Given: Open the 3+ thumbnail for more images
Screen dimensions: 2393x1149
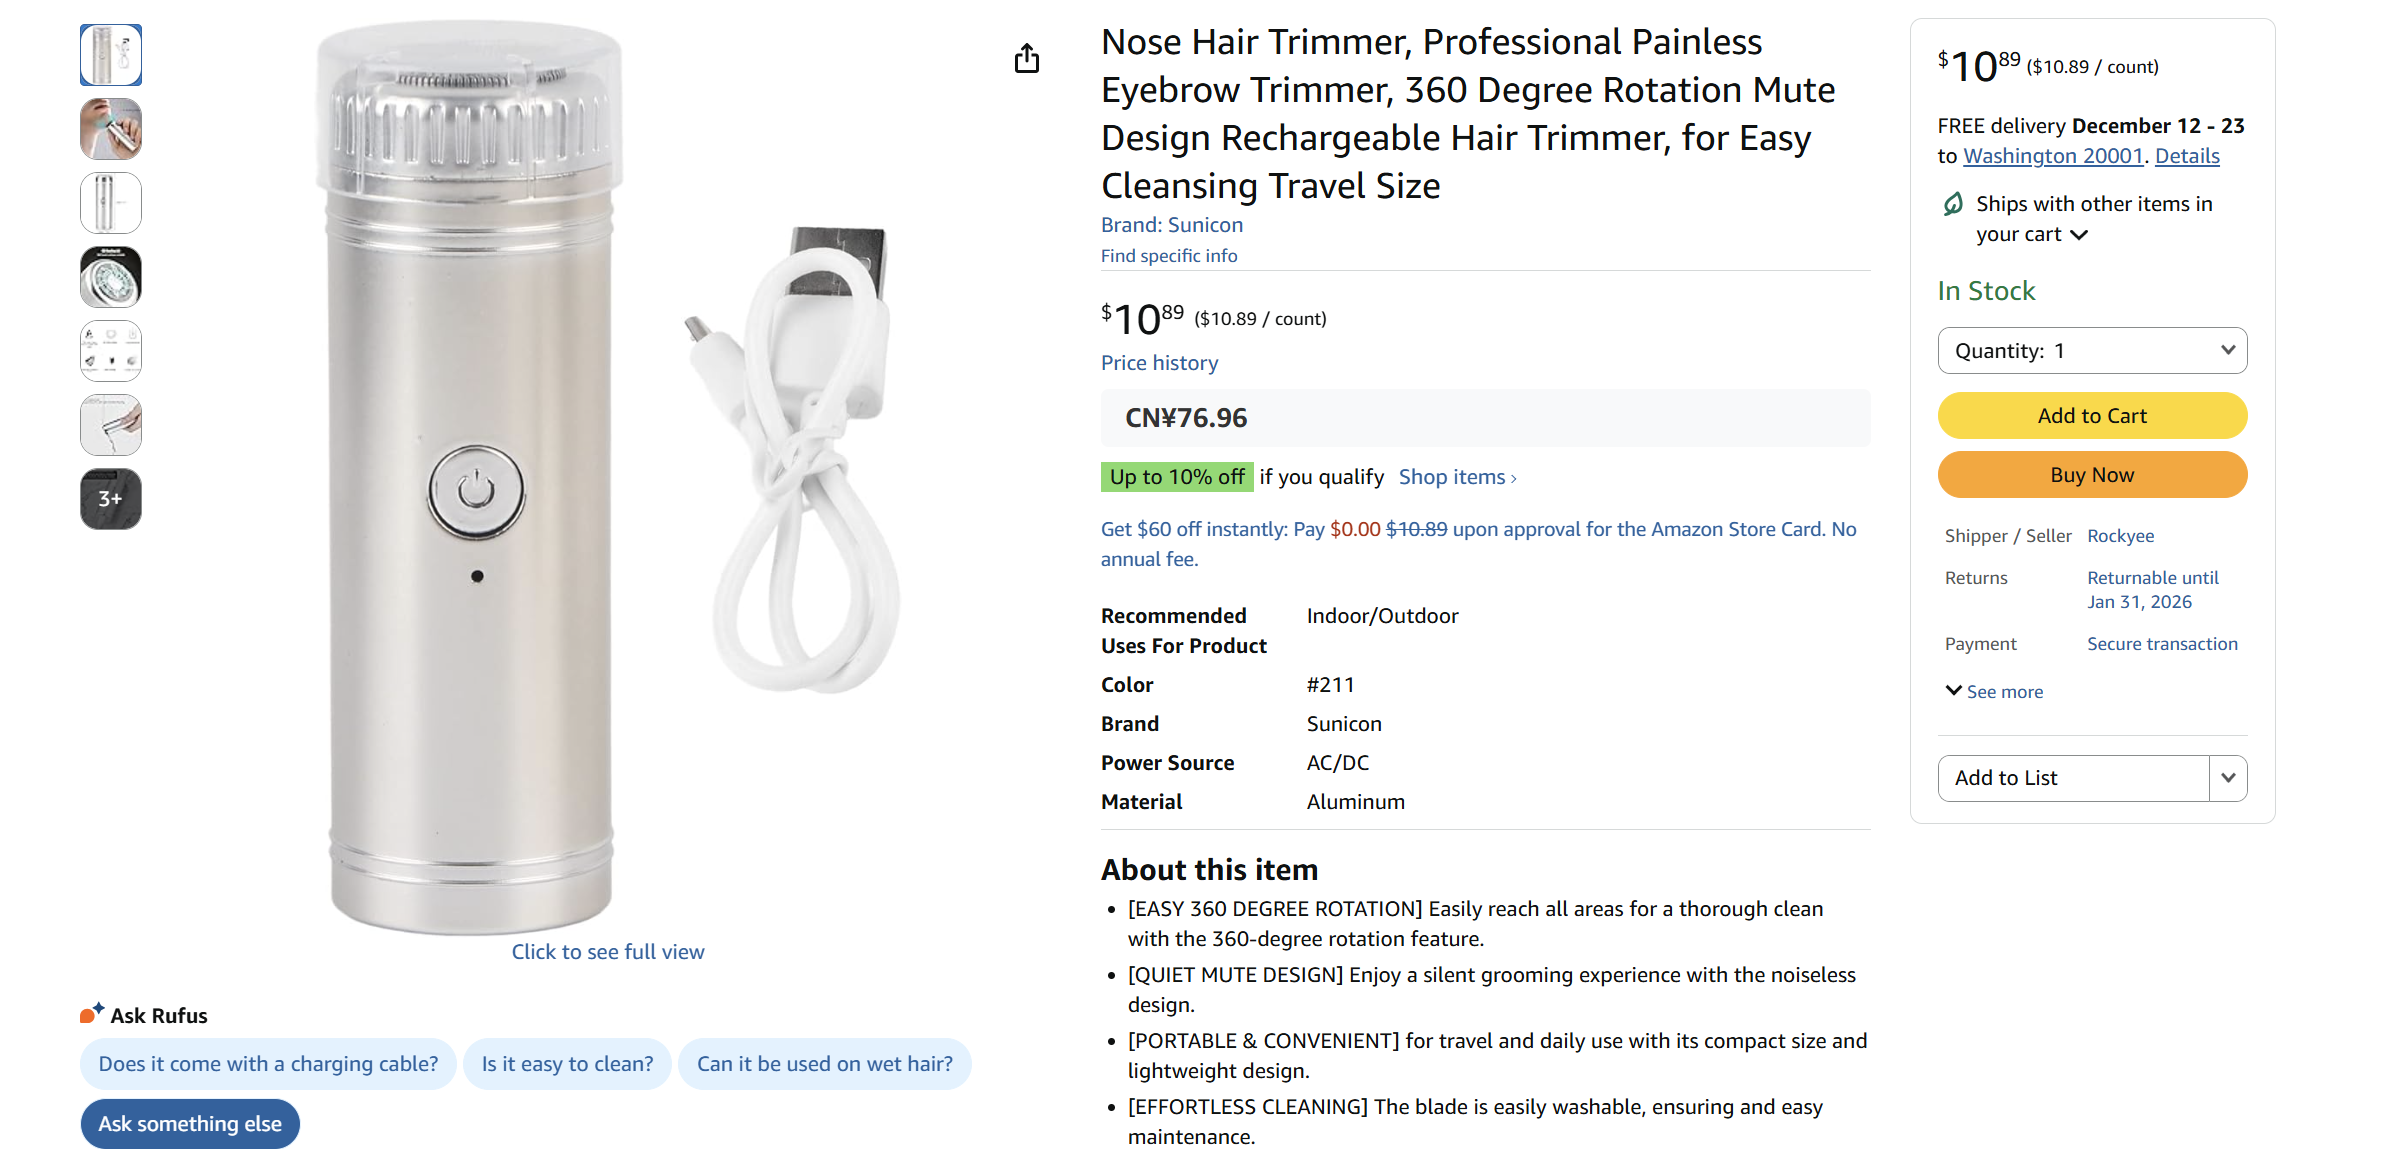Looking at the screenshot, I should click(x=110, y=498).
